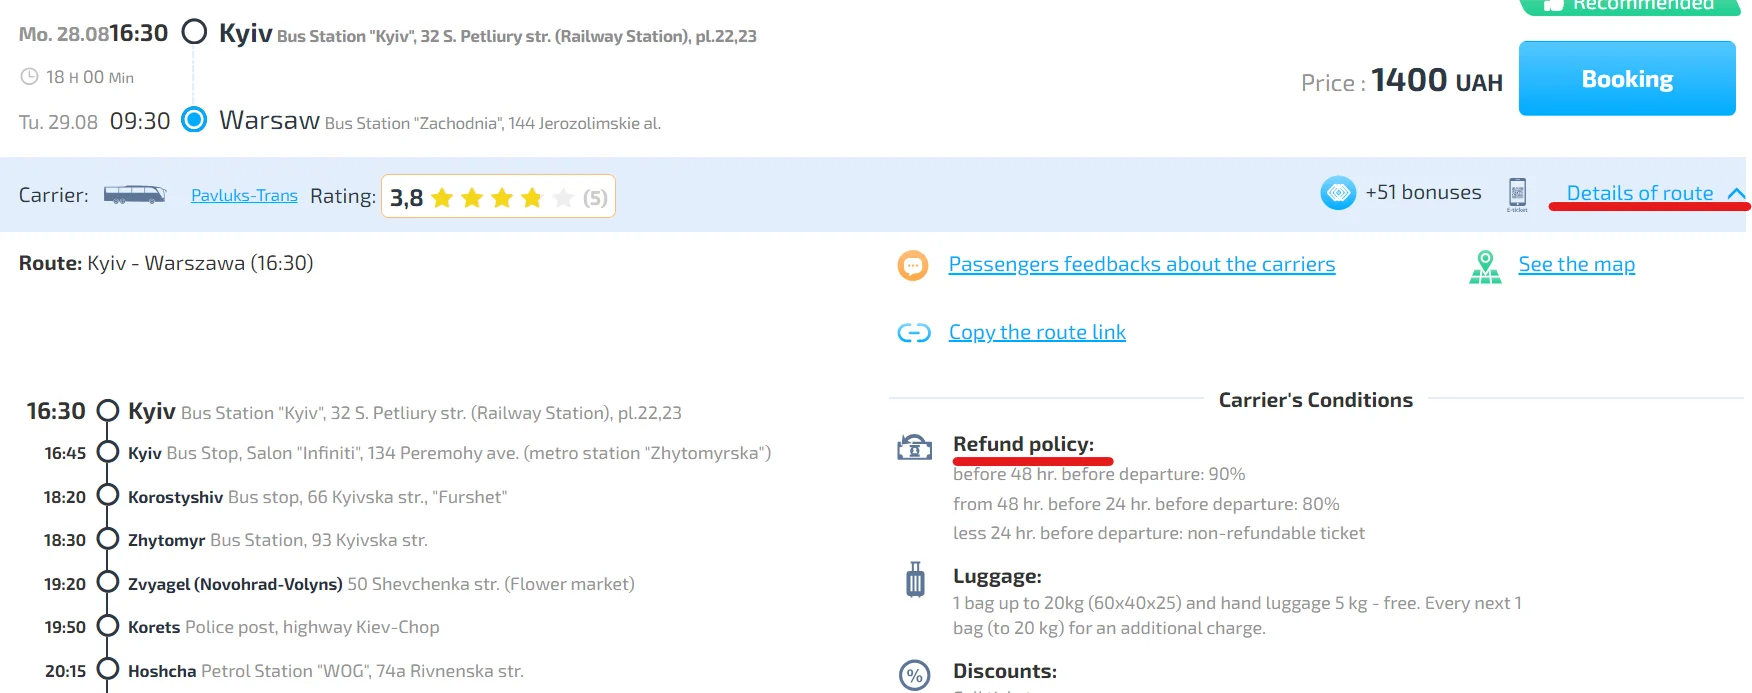Click the luggage suitcase icon
Image resolution: width=1752 pixels, height=693 pixels.
pyautogui.click(x=915, y=580)
